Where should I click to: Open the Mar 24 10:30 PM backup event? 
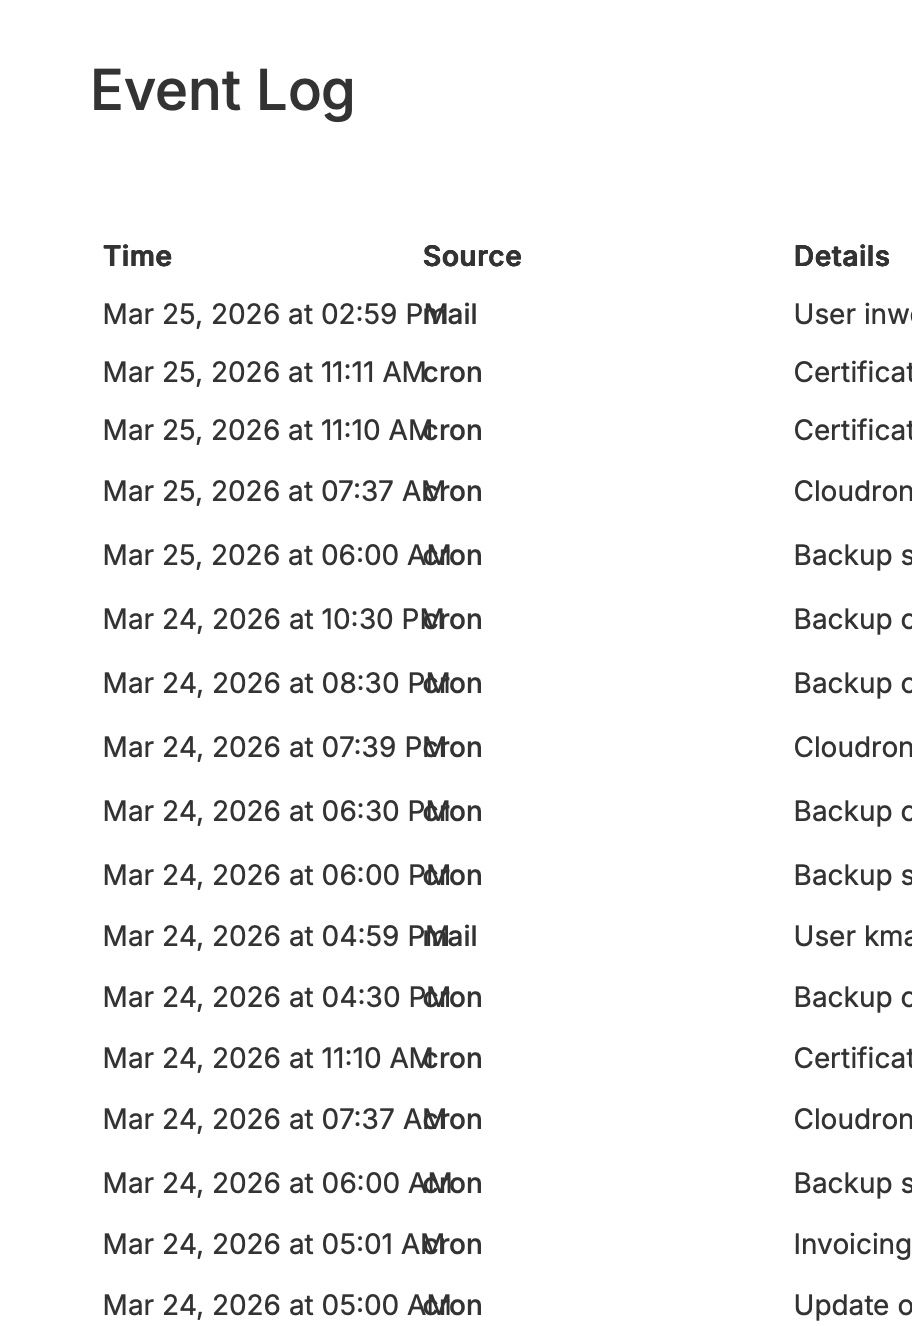coord(852,620)
